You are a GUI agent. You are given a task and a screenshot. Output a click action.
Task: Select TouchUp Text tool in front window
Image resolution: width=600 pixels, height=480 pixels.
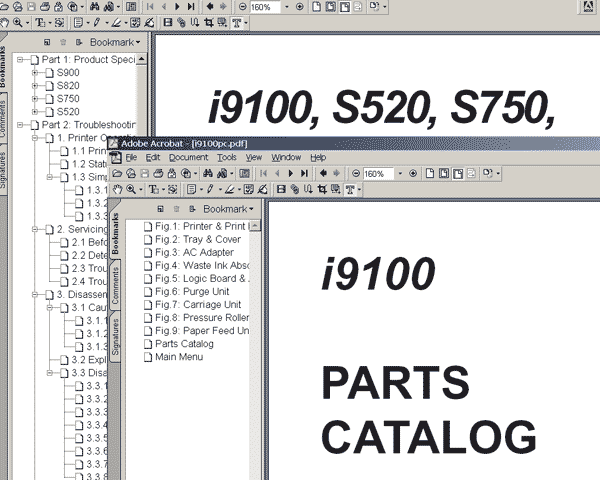click(x=350, y=189)
